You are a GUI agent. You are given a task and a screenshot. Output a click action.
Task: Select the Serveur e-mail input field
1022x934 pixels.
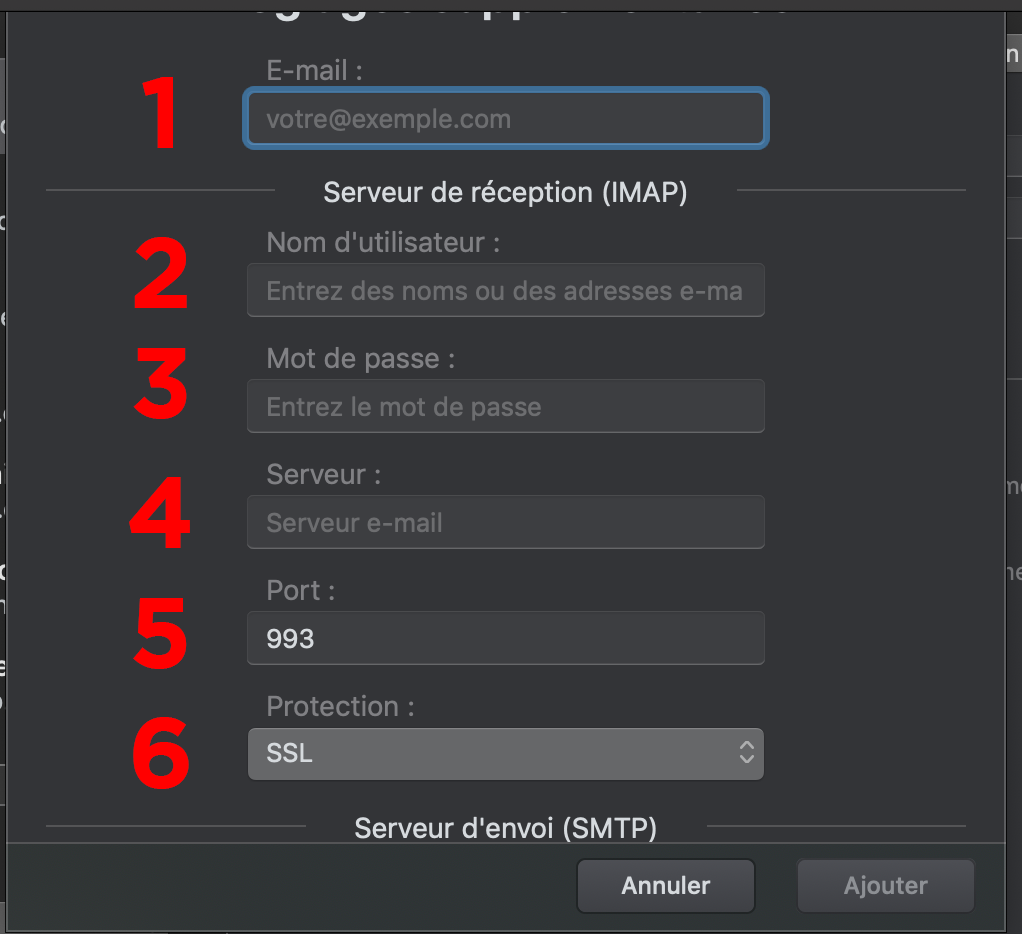(x=505, y=523)
